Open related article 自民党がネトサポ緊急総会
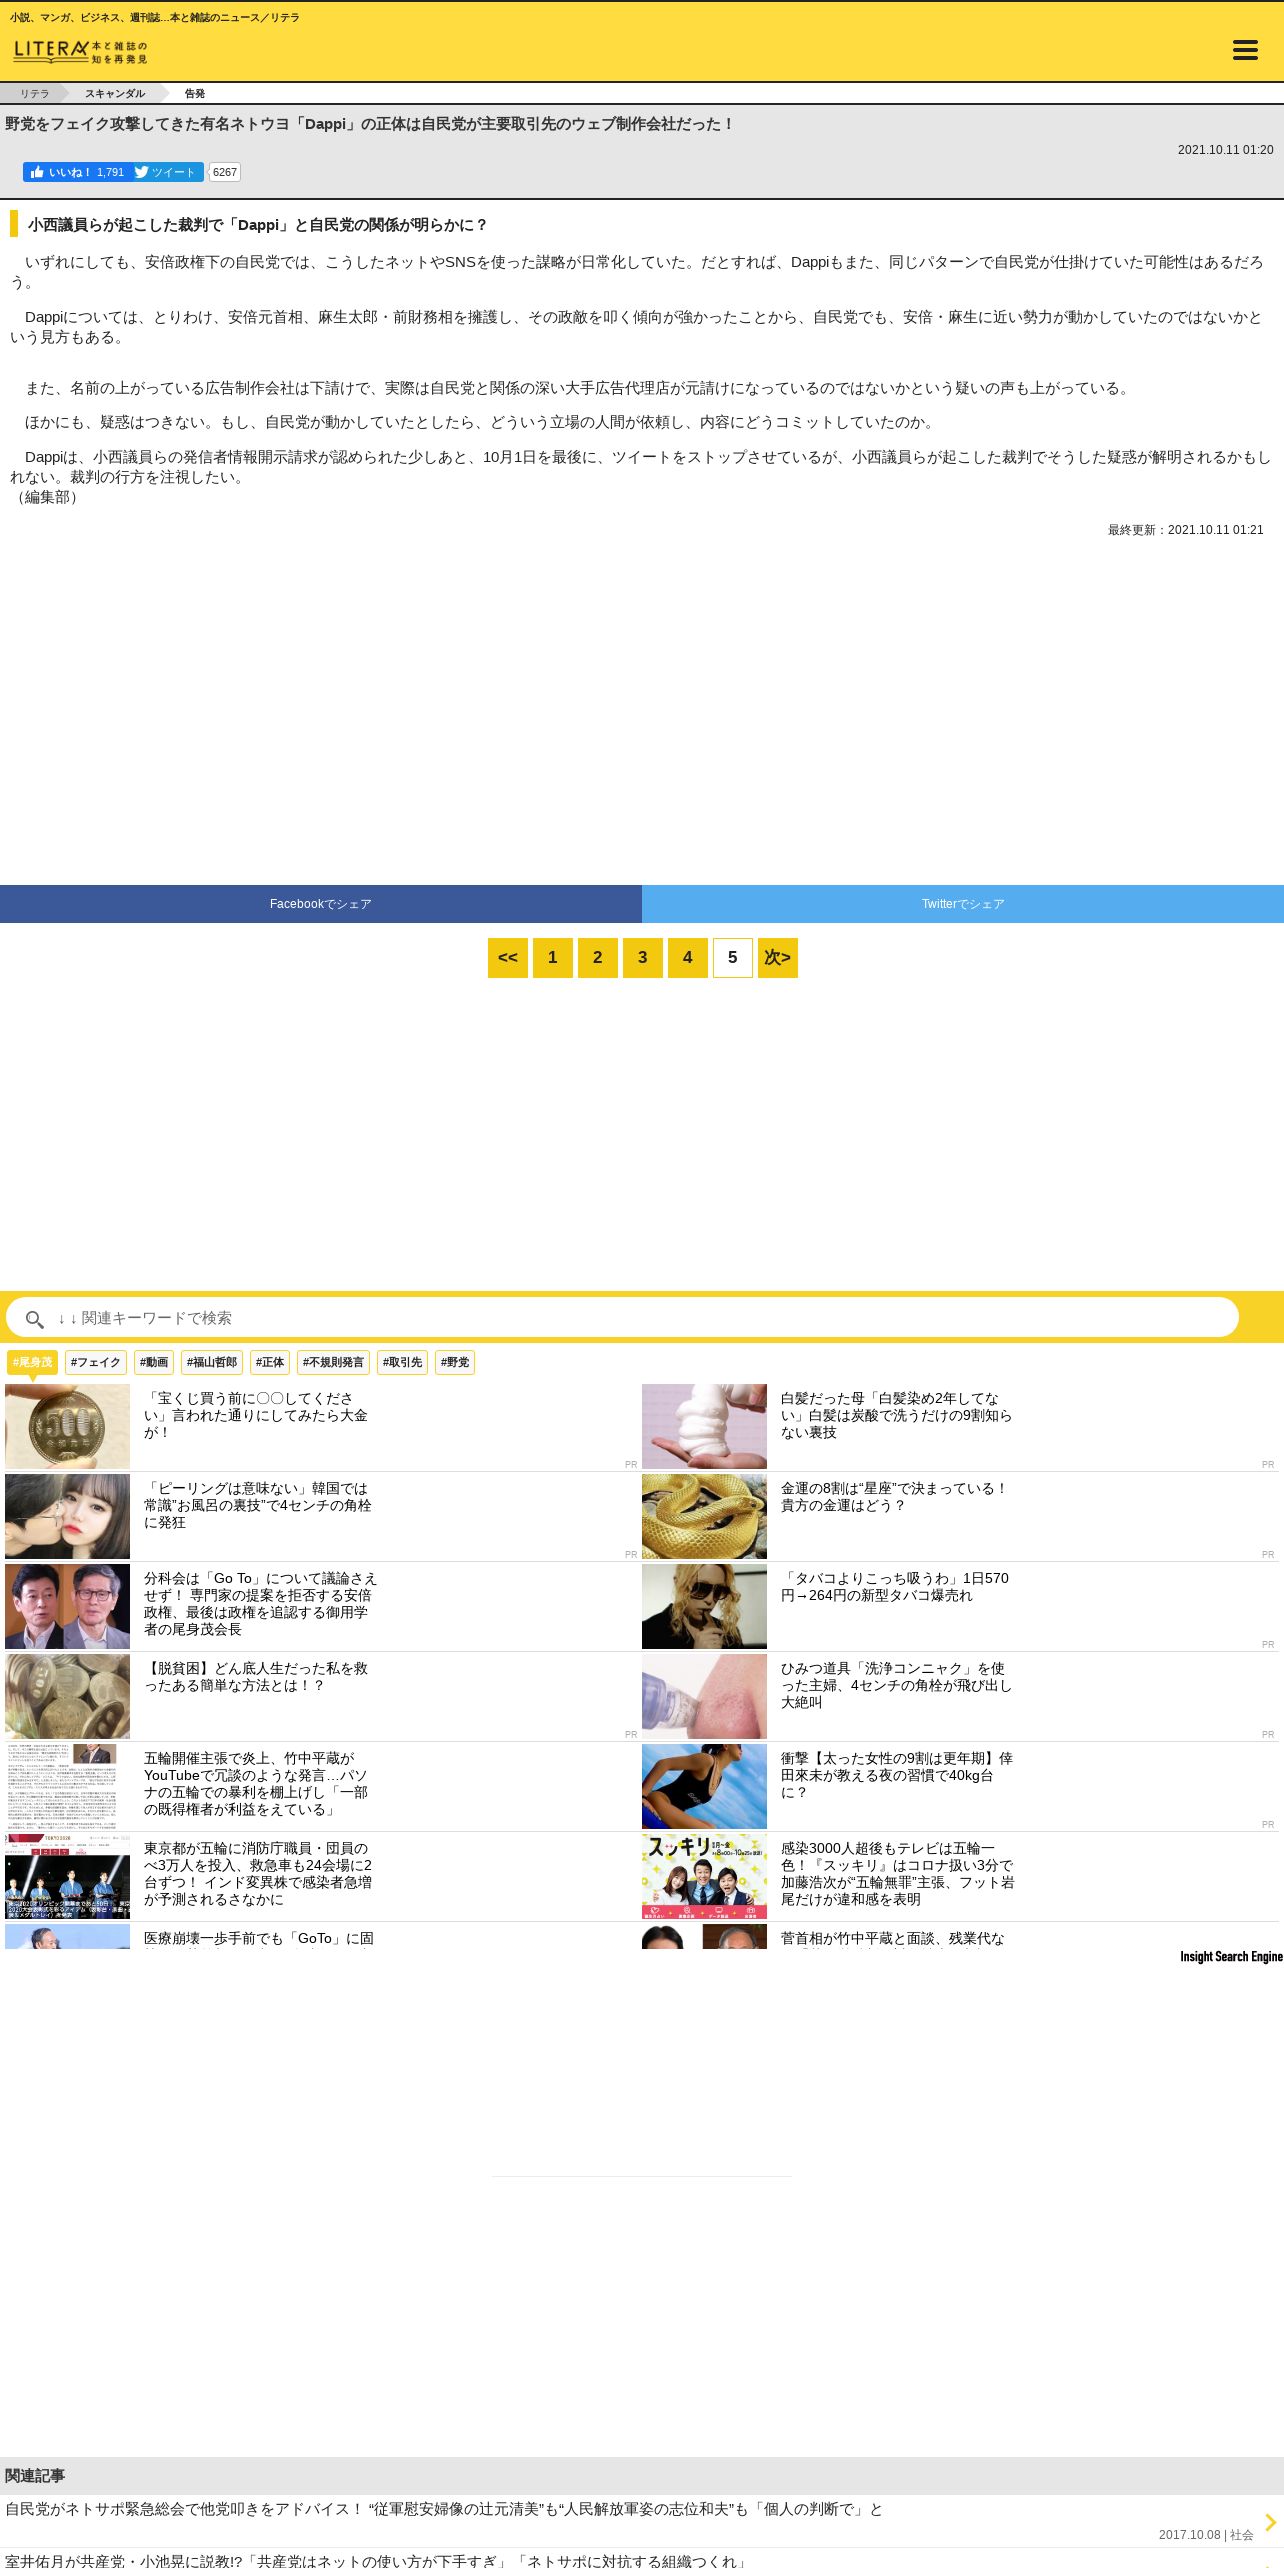Image resolution: width=1284 pixels, height=2568 pixels. click(x=443, y=2509)
